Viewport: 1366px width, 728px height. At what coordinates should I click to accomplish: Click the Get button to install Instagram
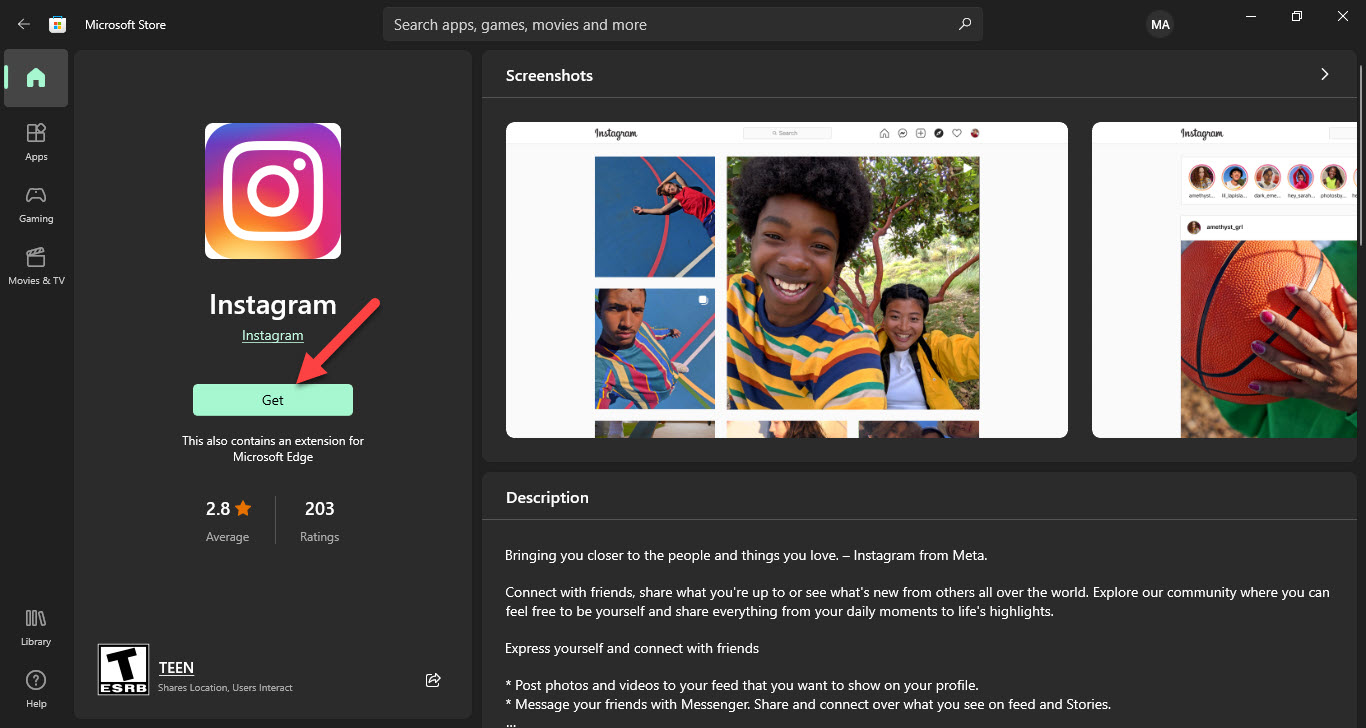(273, 400)
